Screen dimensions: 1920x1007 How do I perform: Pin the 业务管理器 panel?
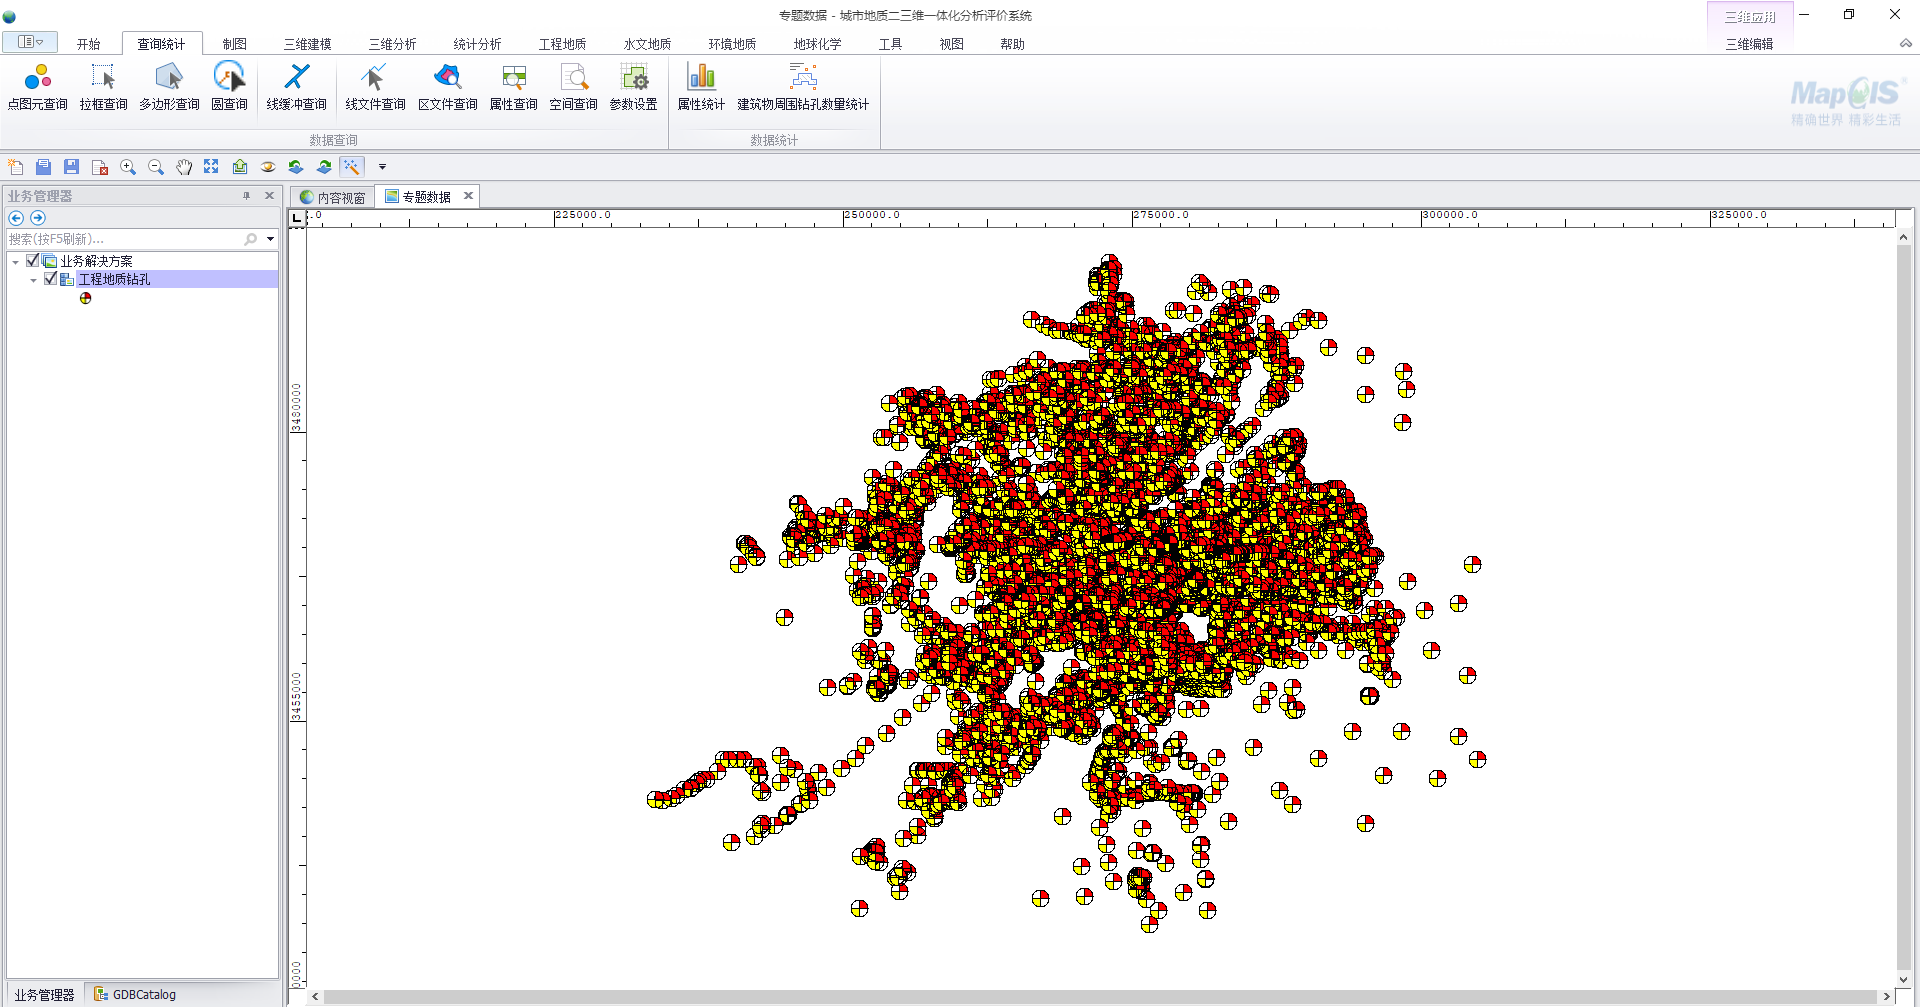click(x=246, y=196)
